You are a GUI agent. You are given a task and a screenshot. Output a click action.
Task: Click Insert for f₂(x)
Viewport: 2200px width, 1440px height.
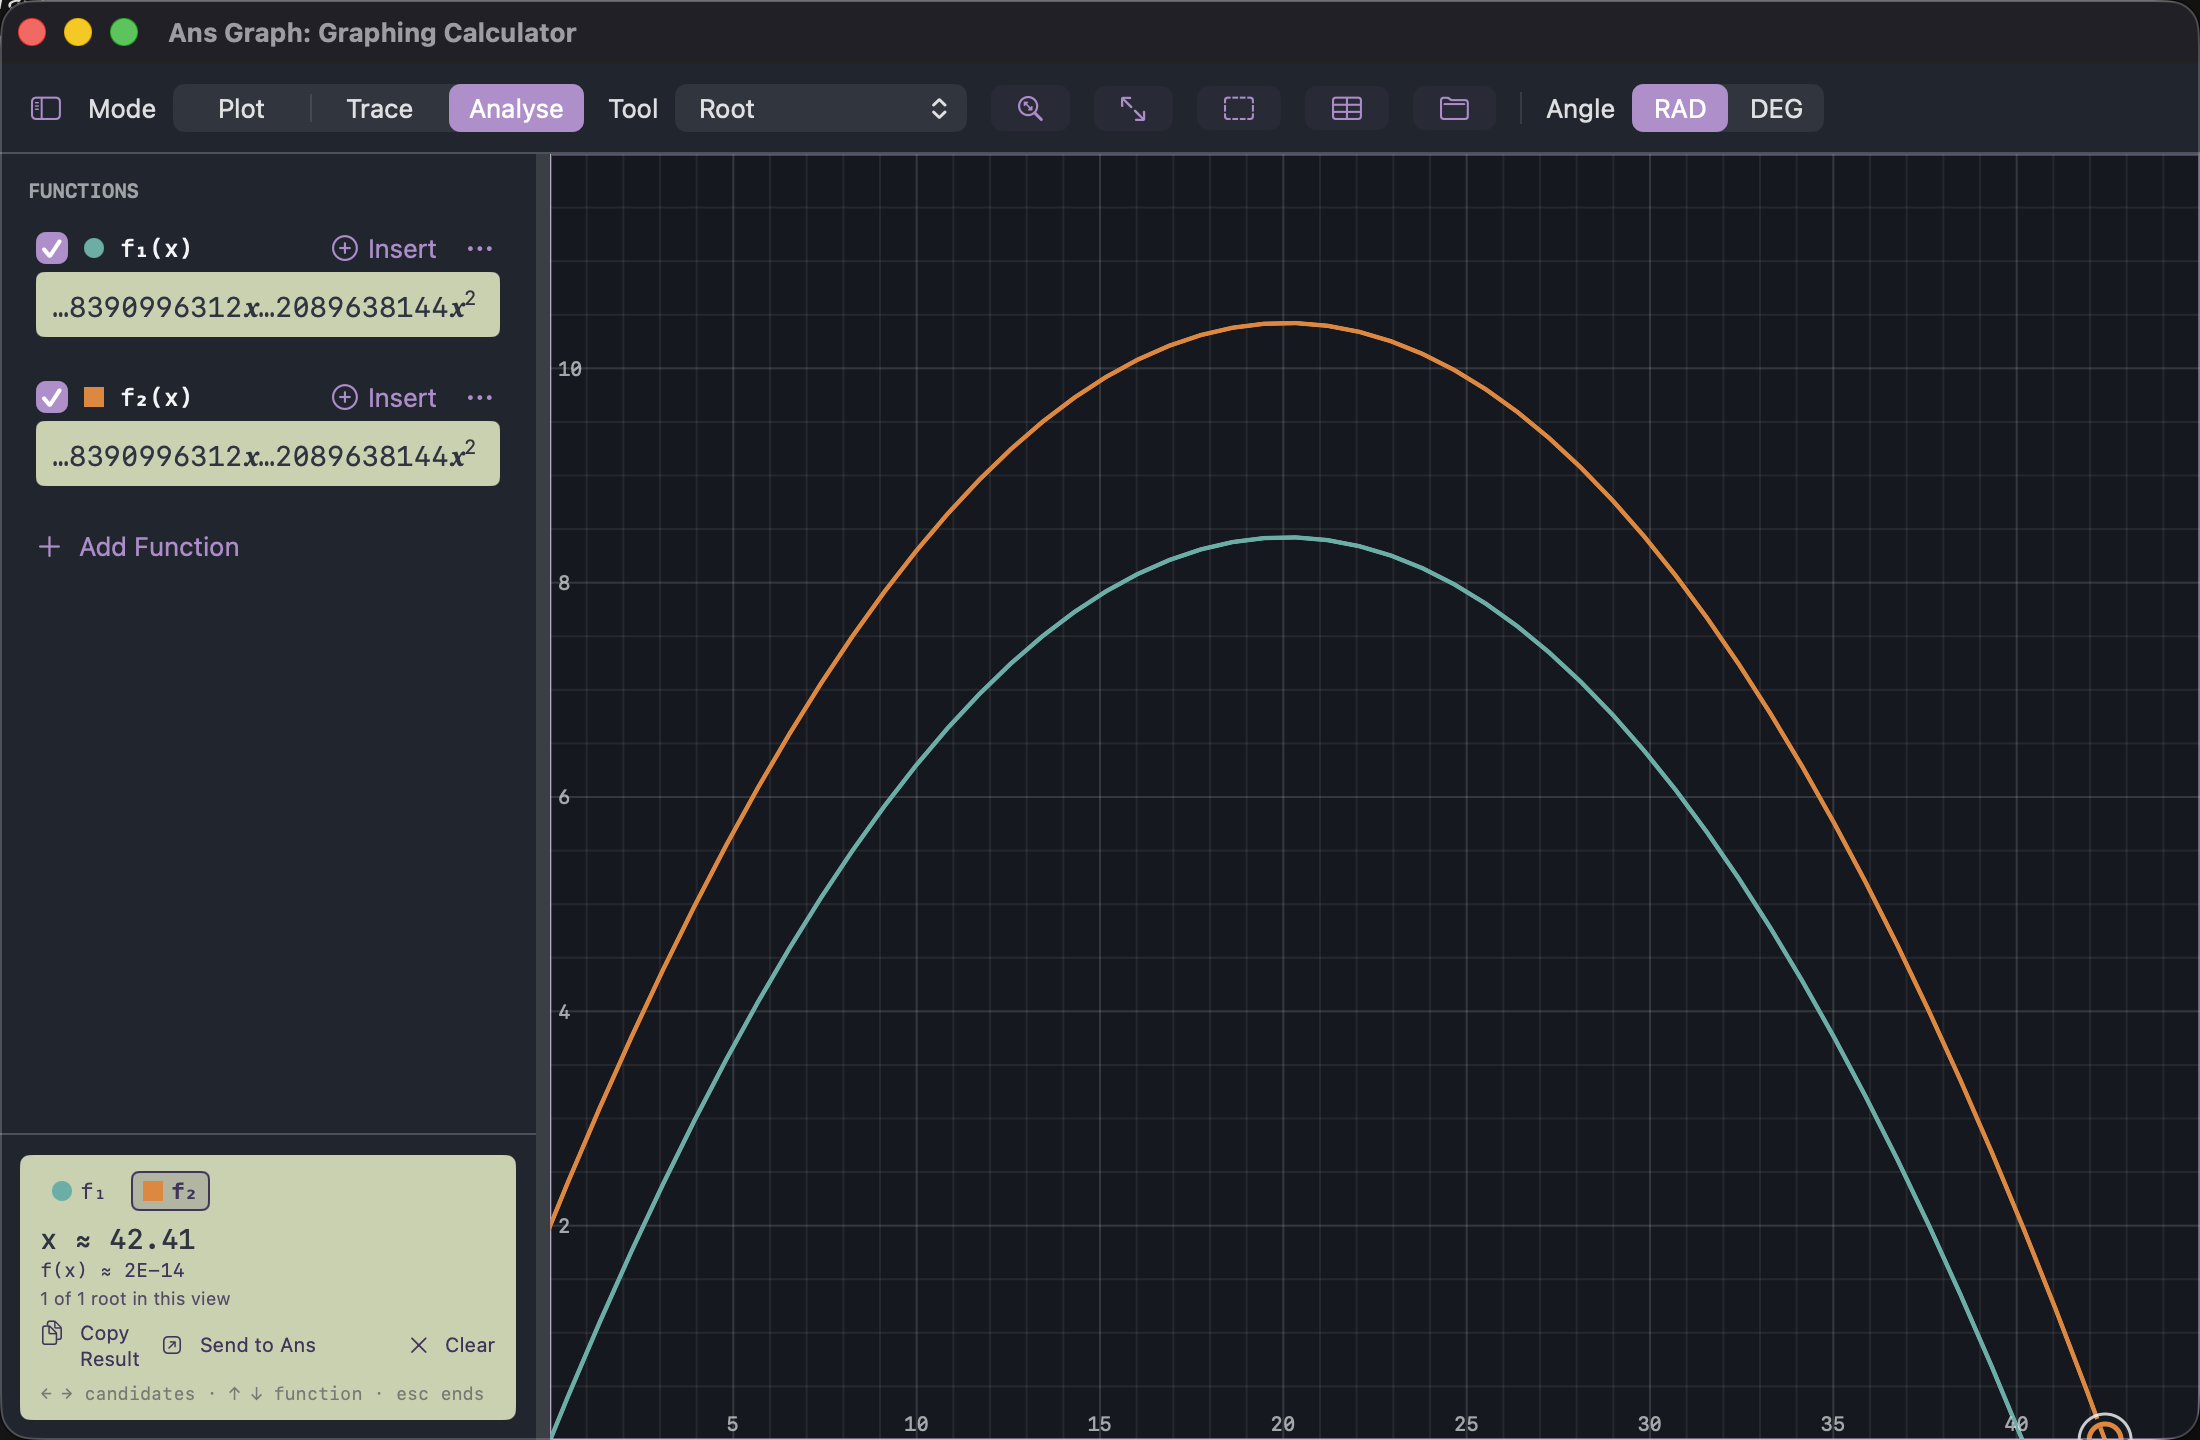(384, 397)
